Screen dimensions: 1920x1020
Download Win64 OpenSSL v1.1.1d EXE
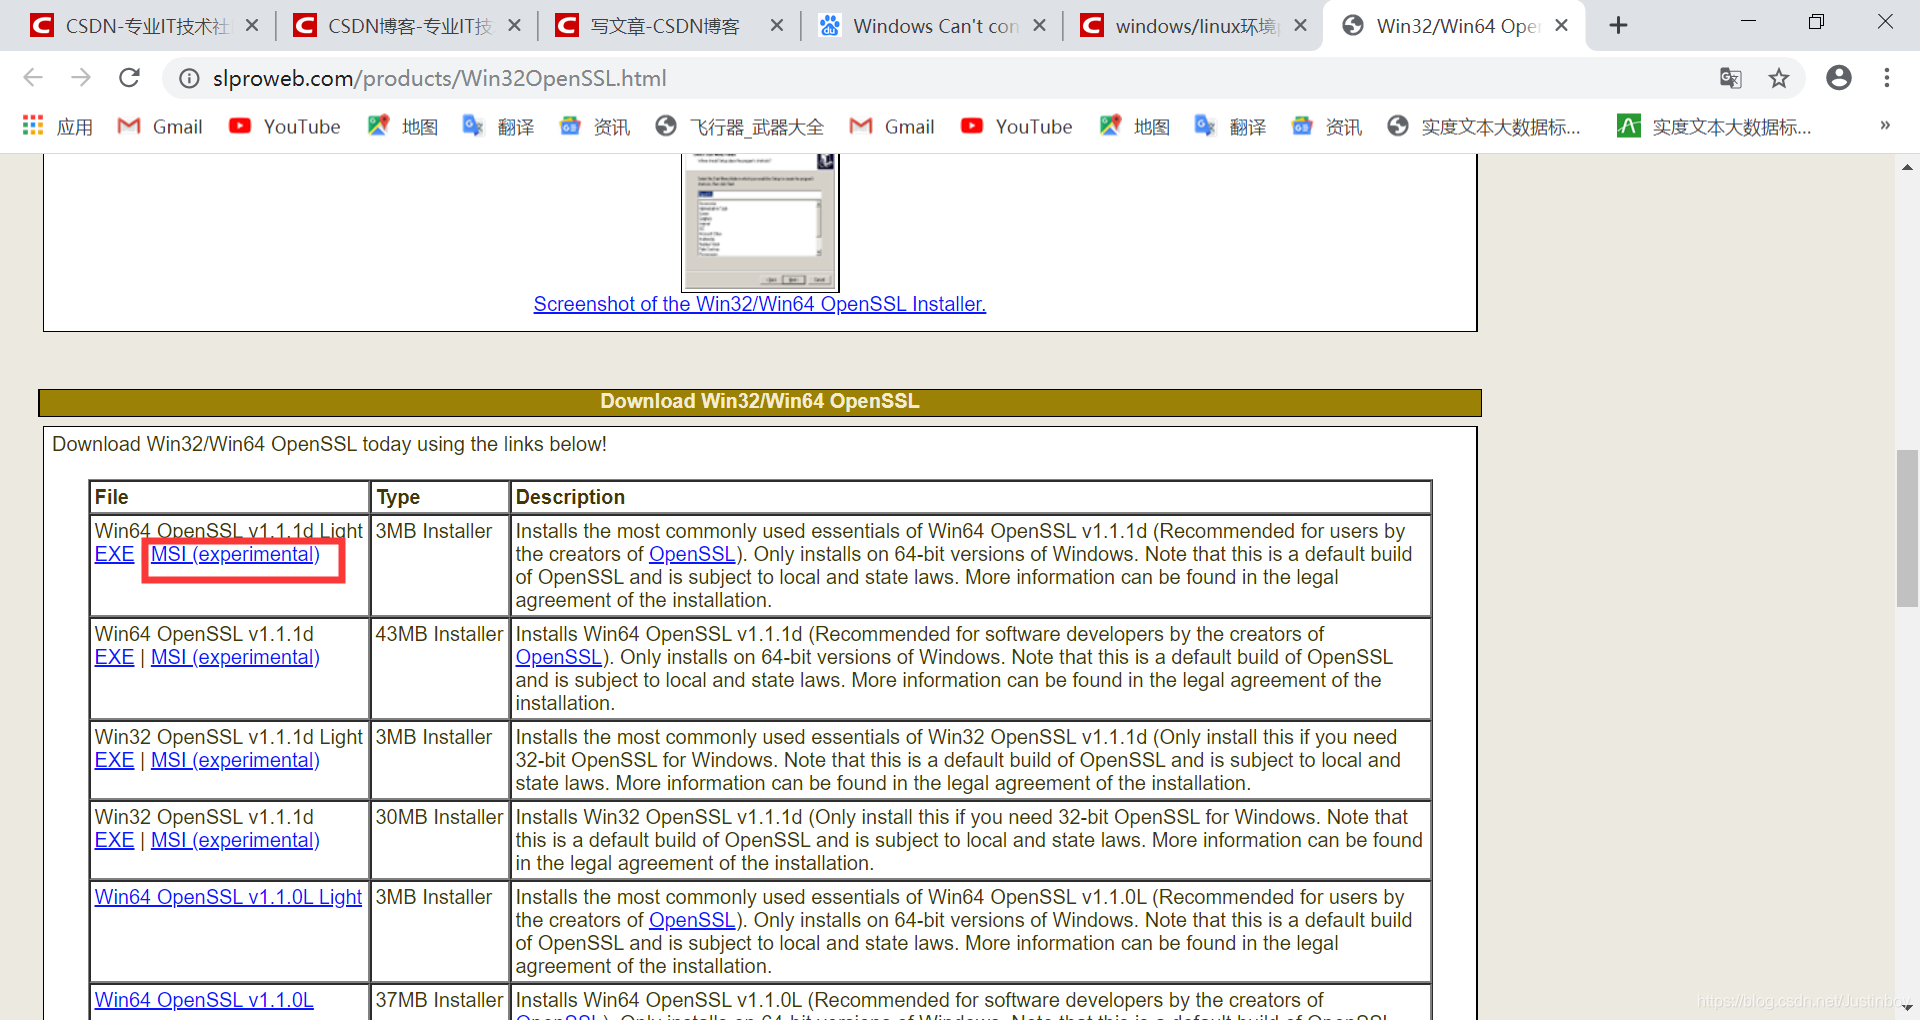pyautogui.click(x=114, y=657)
